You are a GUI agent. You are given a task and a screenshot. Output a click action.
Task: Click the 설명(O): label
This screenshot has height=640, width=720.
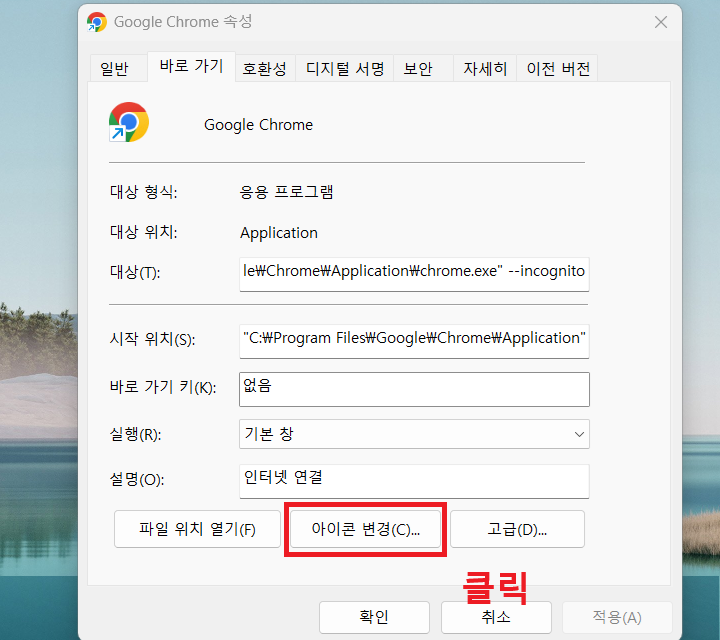point(137,479)
